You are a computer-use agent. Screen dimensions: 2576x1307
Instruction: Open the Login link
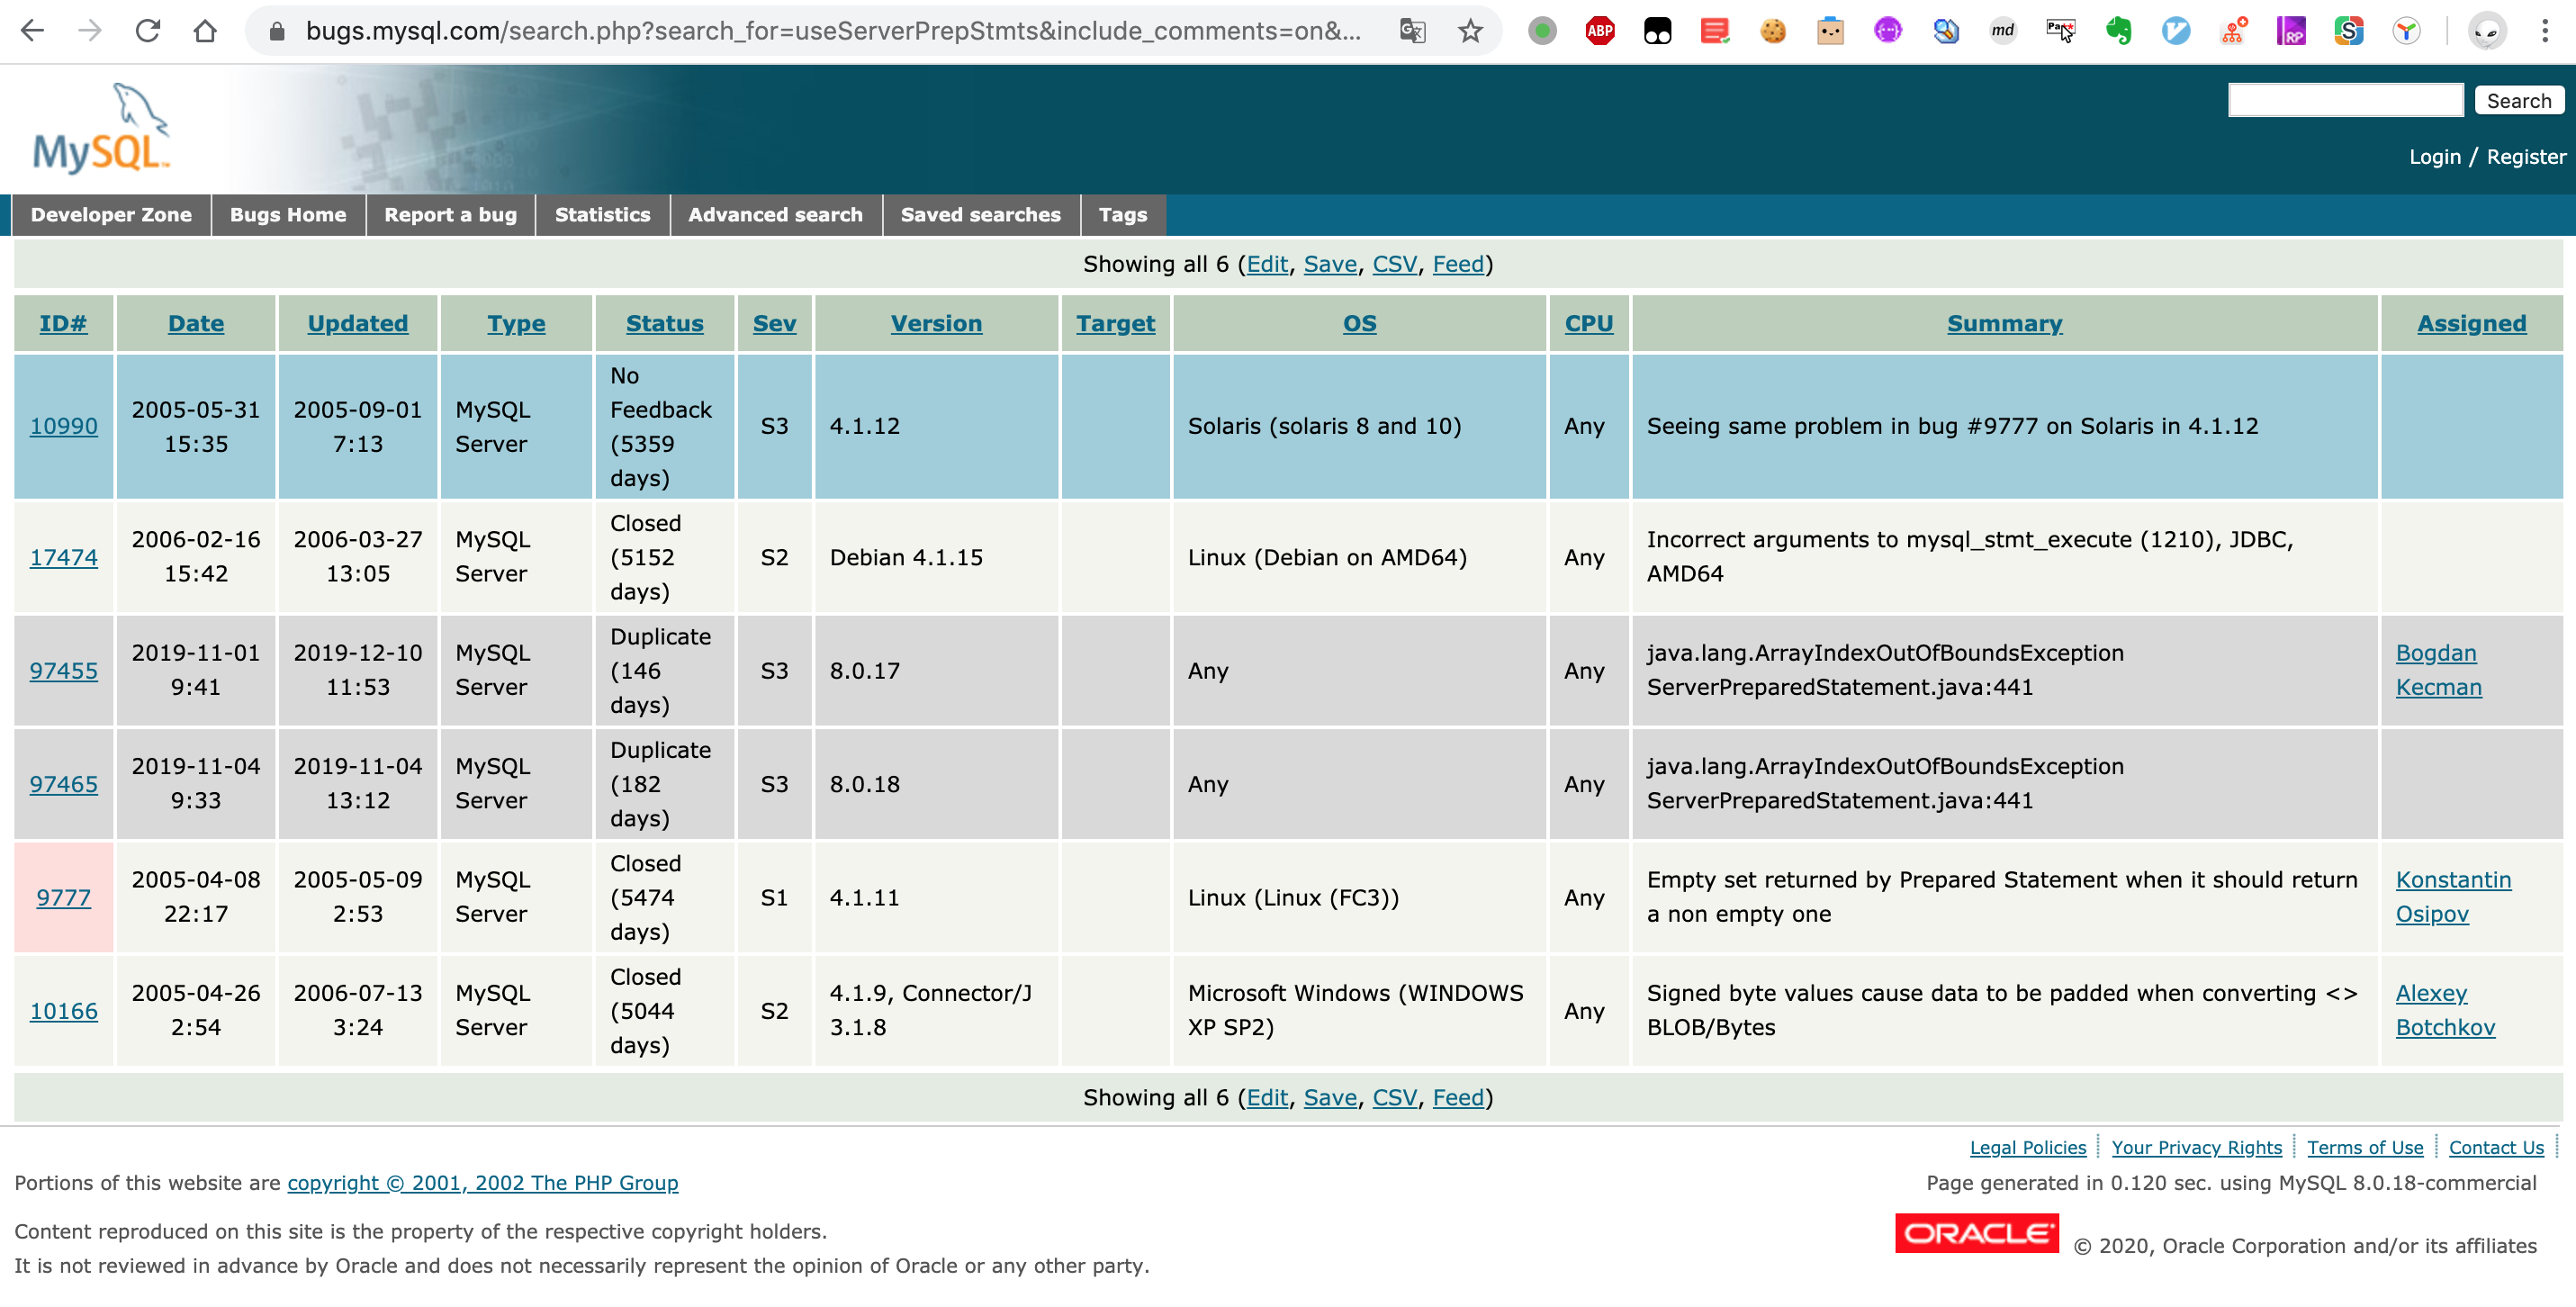click(x=2435, y=157)
